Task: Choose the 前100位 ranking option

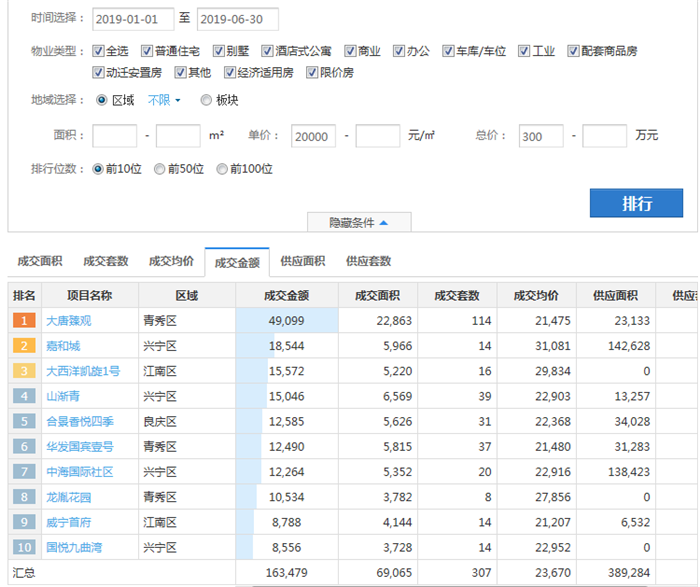Action: pos(222,169)
